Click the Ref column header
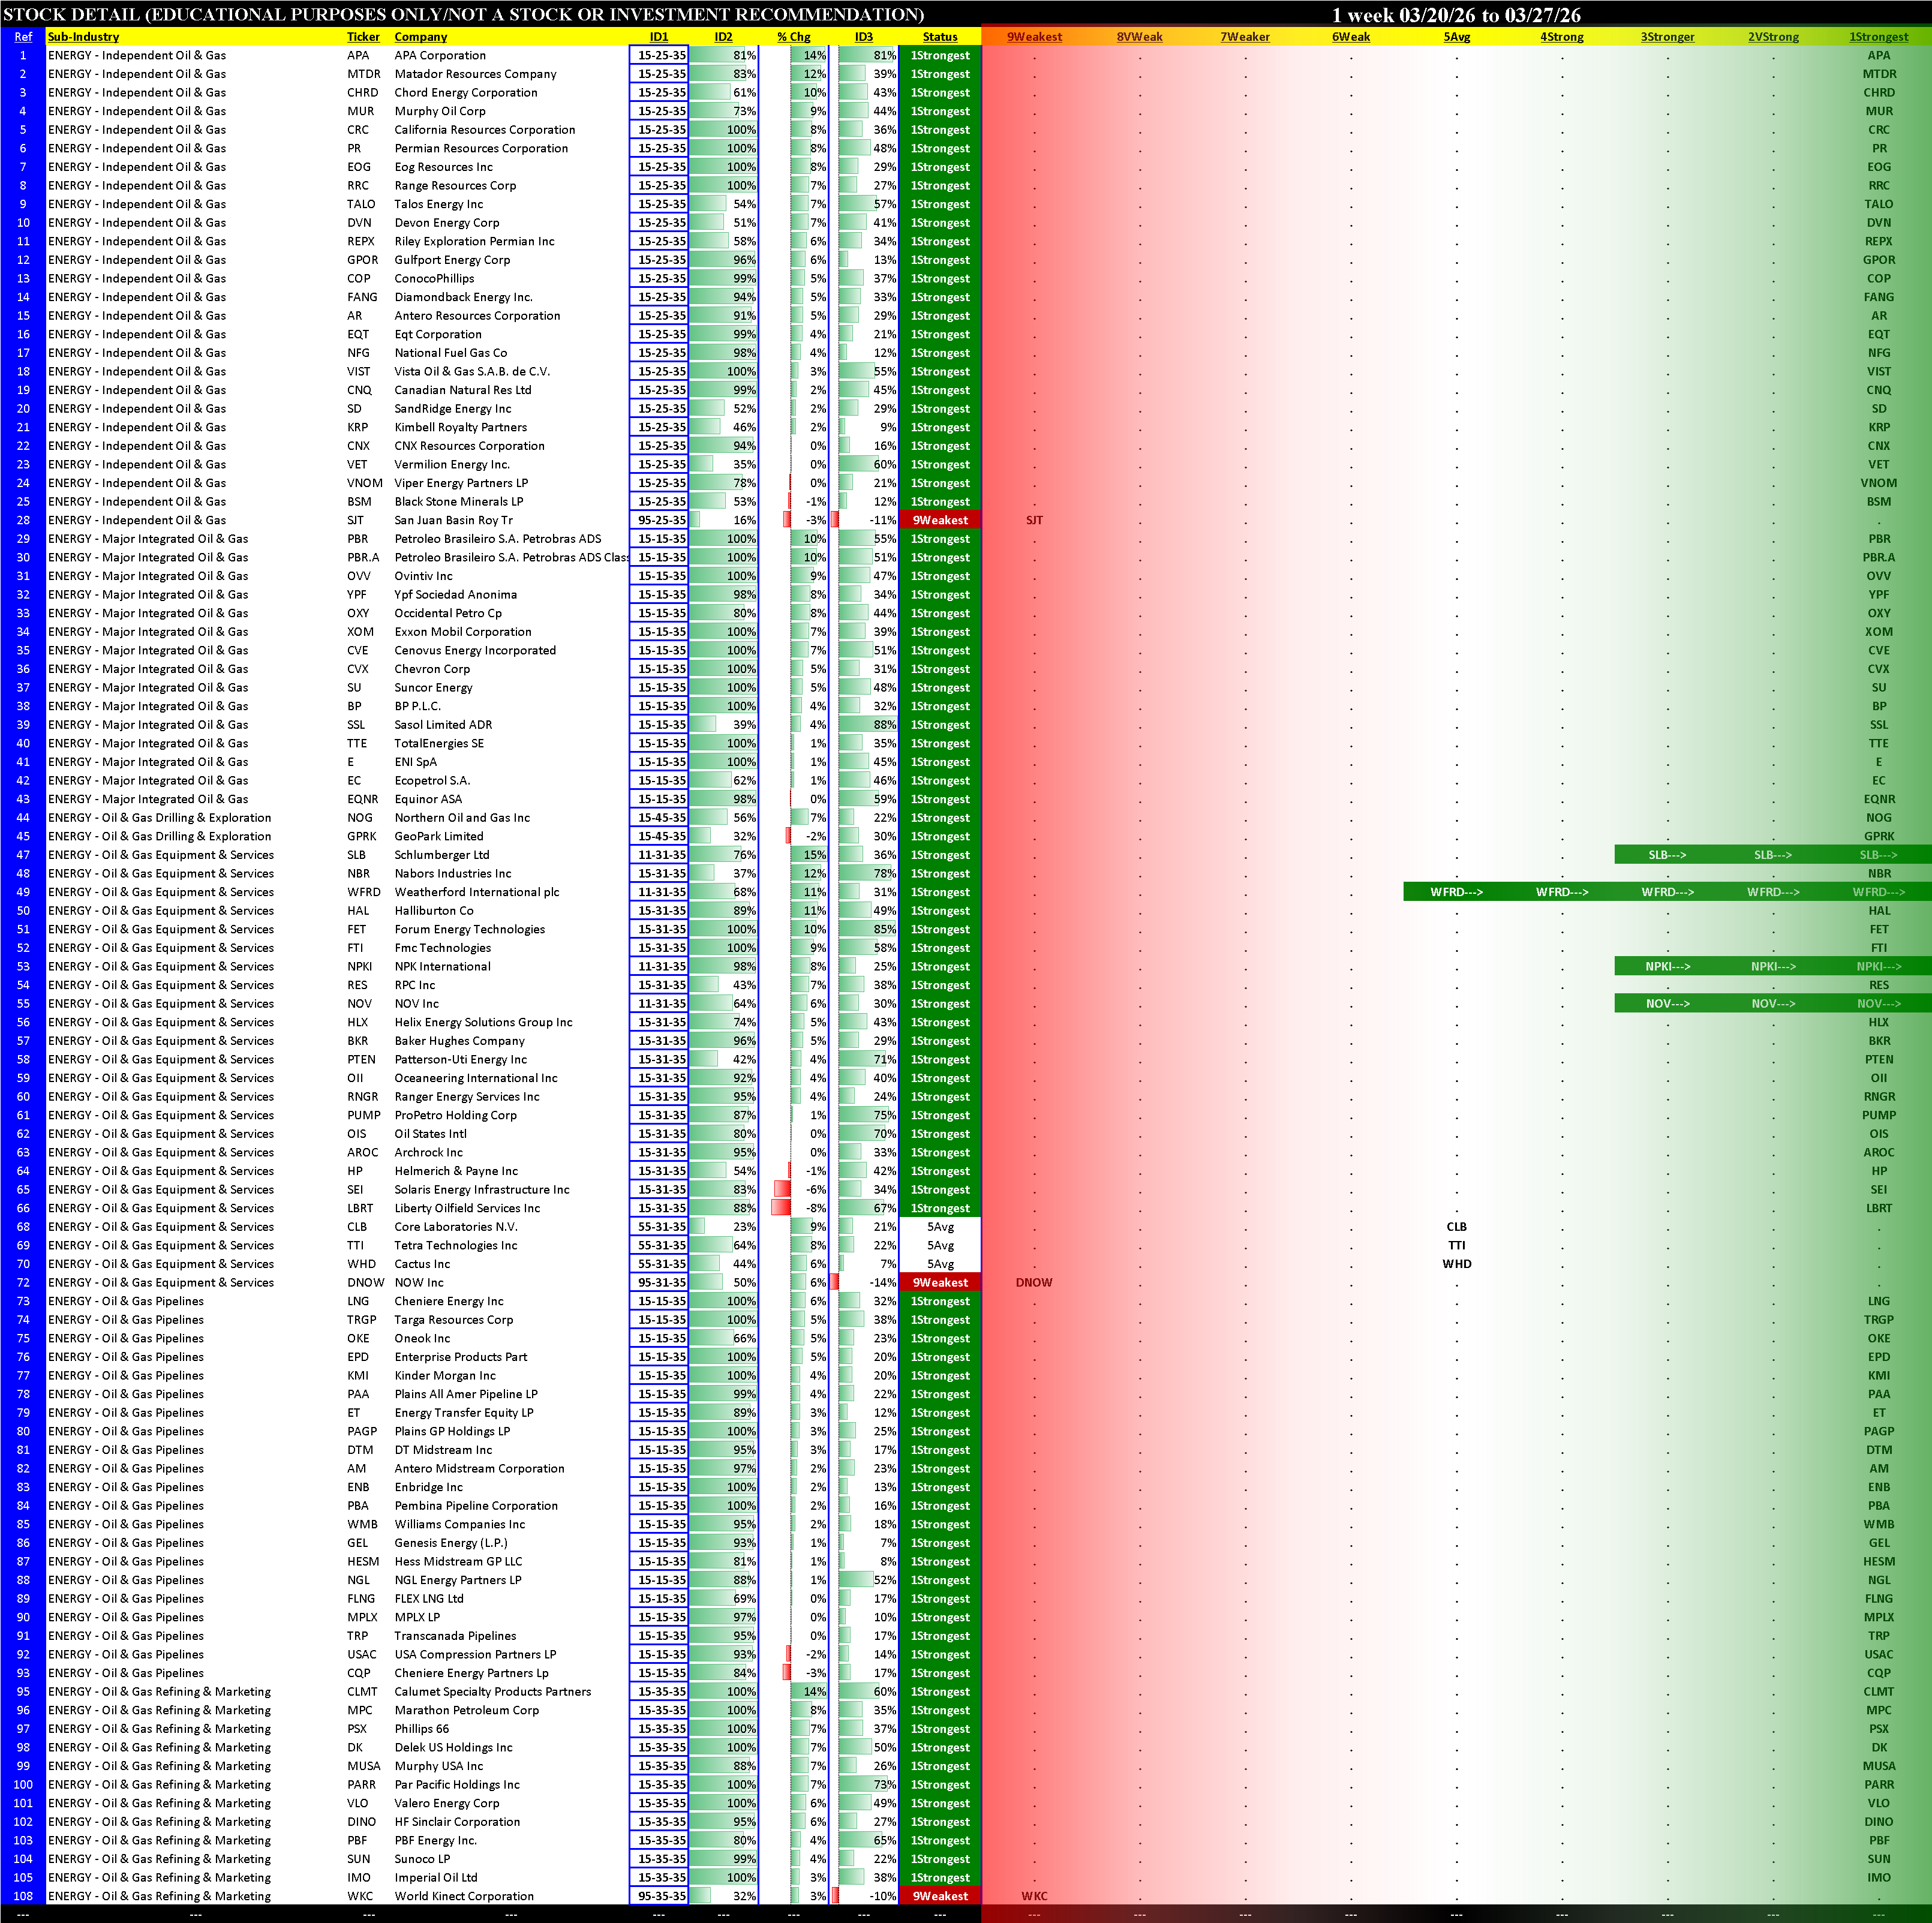The height and width of the screenshot is (1923, 1932). (x=23, y=37)
